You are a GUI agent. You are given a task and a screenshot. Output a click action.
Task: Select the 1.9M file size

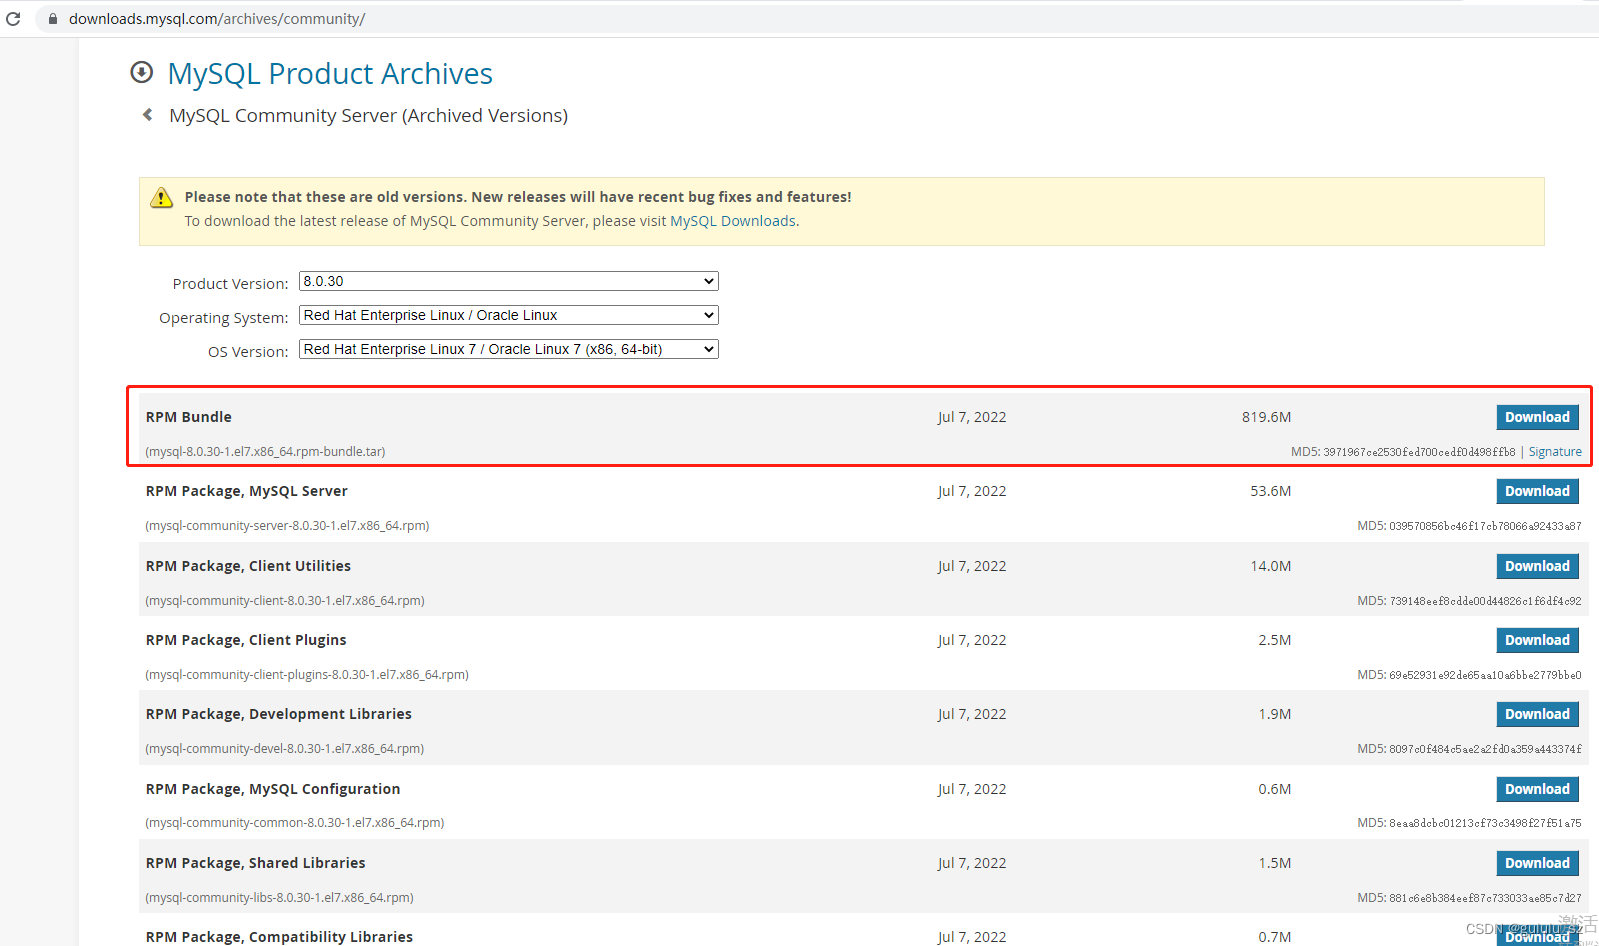pyautogui.click(x=1275, y=714)
